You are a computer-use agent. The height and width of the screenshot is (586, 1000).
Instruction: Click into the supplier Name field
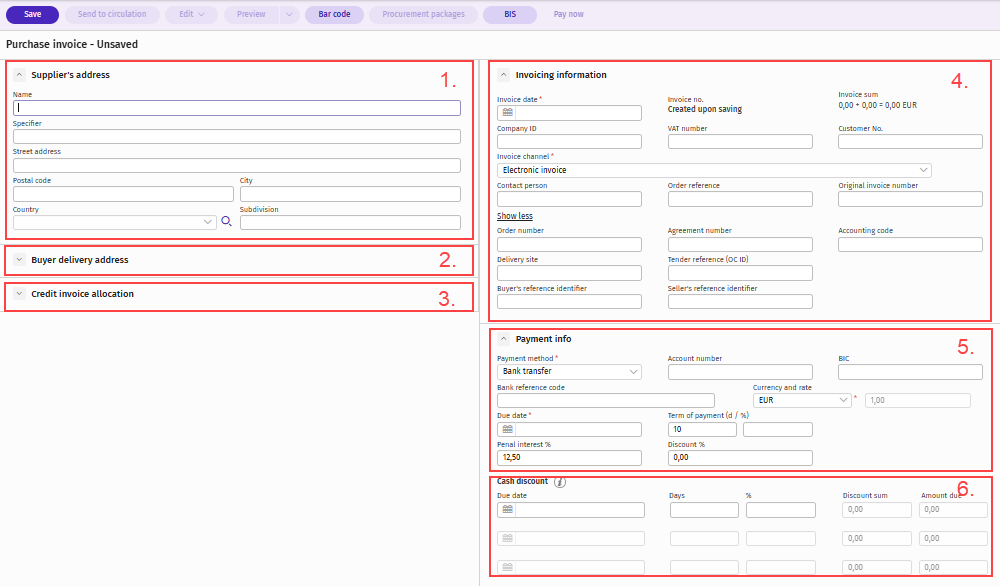pyautogui.click(x=237, y=108)
